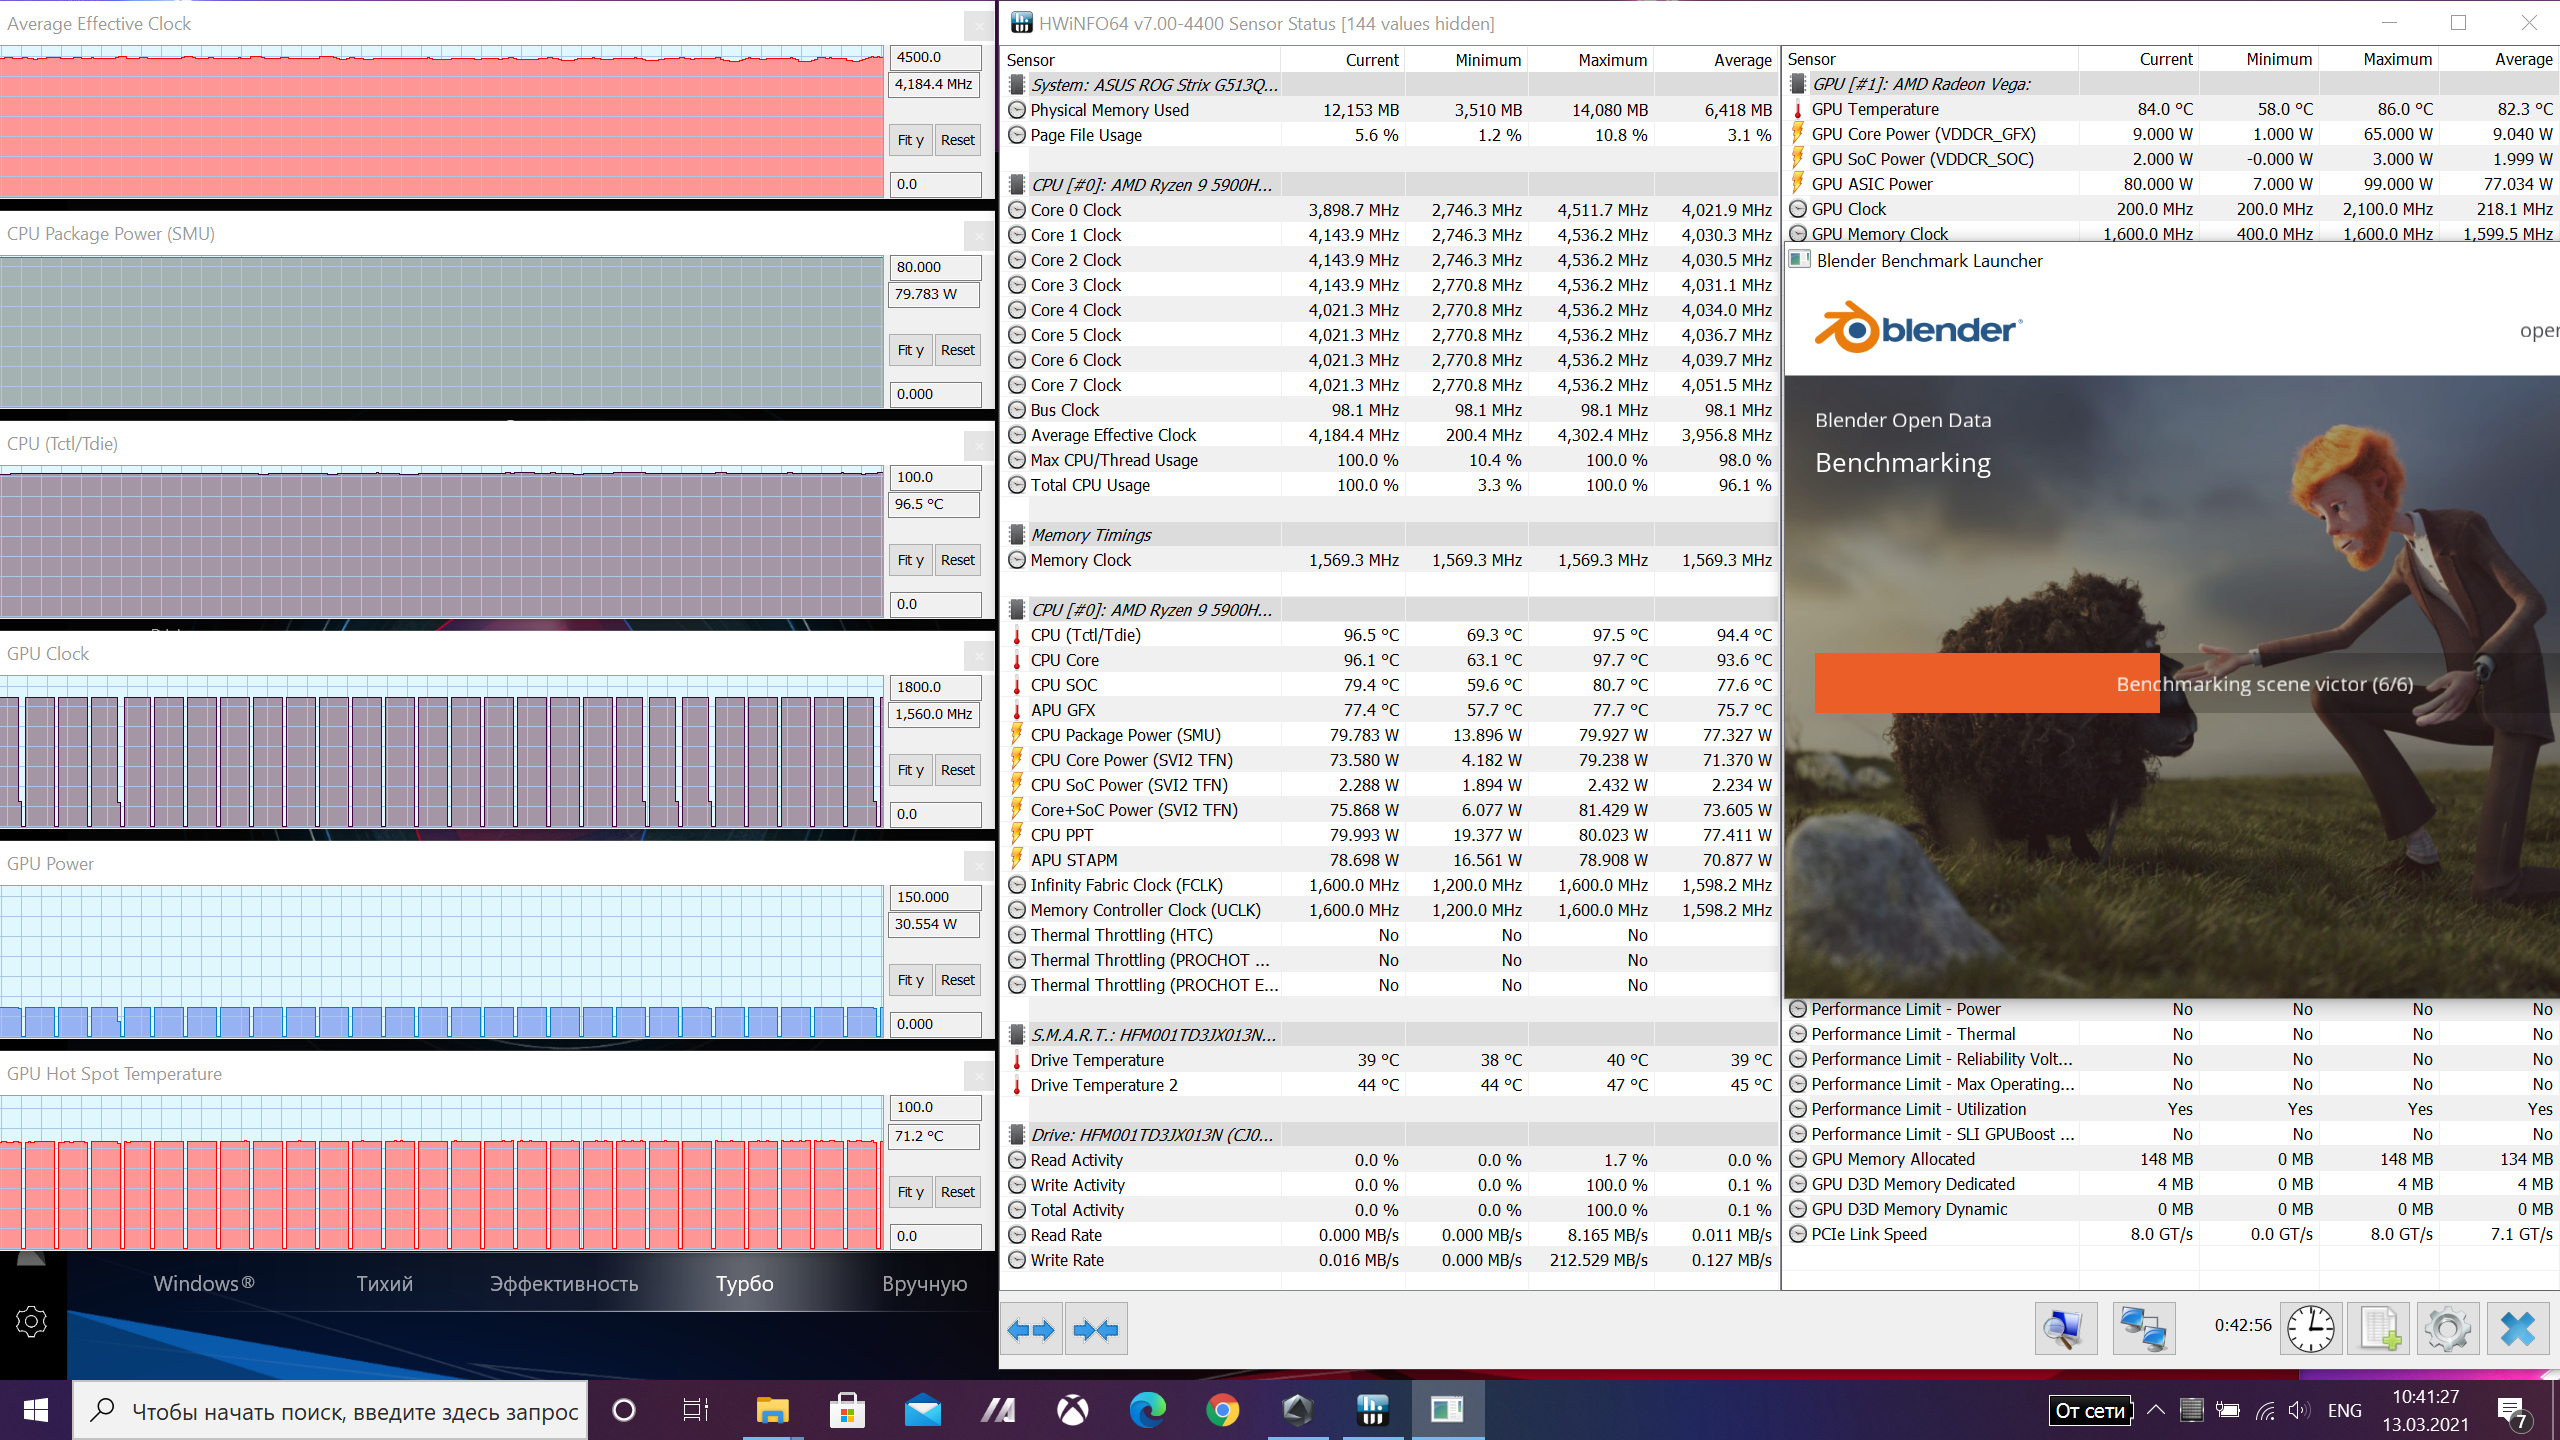The image size is (2560, 1440).
Task: Open Google Chrome from the taskbar
Action: [x=1222, y=1411]
